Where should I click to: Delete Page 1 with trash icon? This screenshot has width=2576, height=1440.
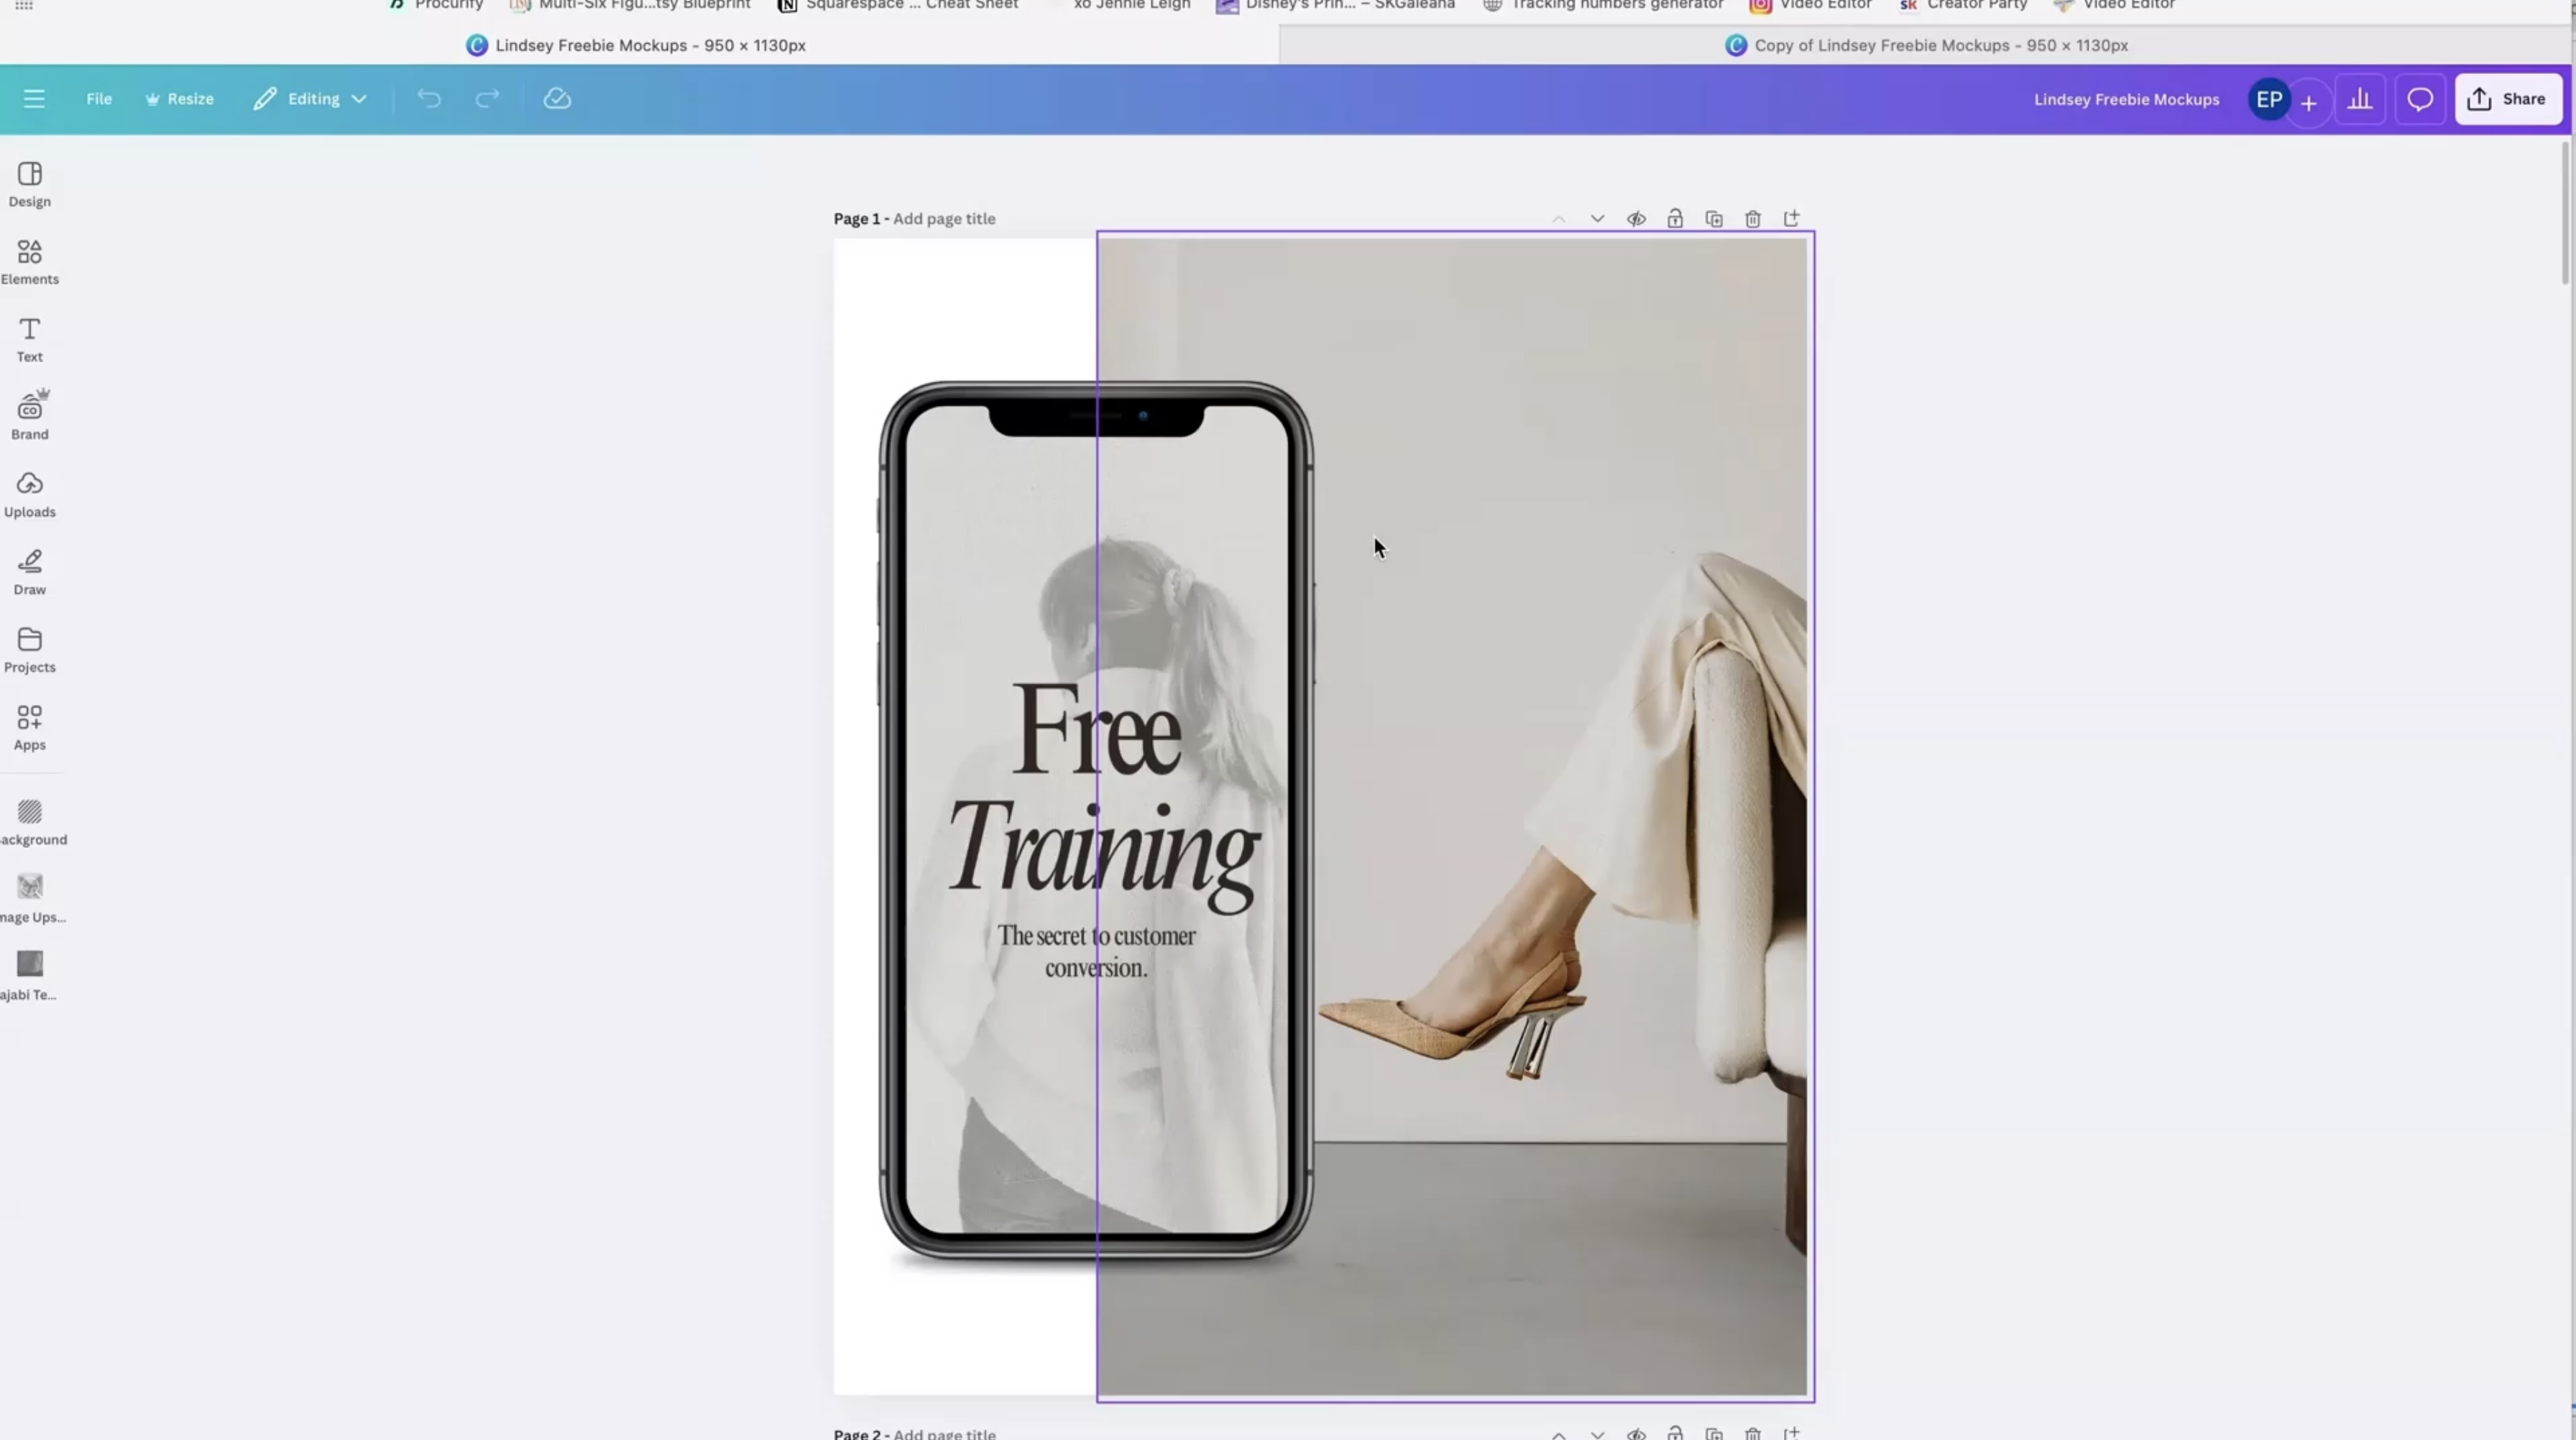[x=1752, y=219]
